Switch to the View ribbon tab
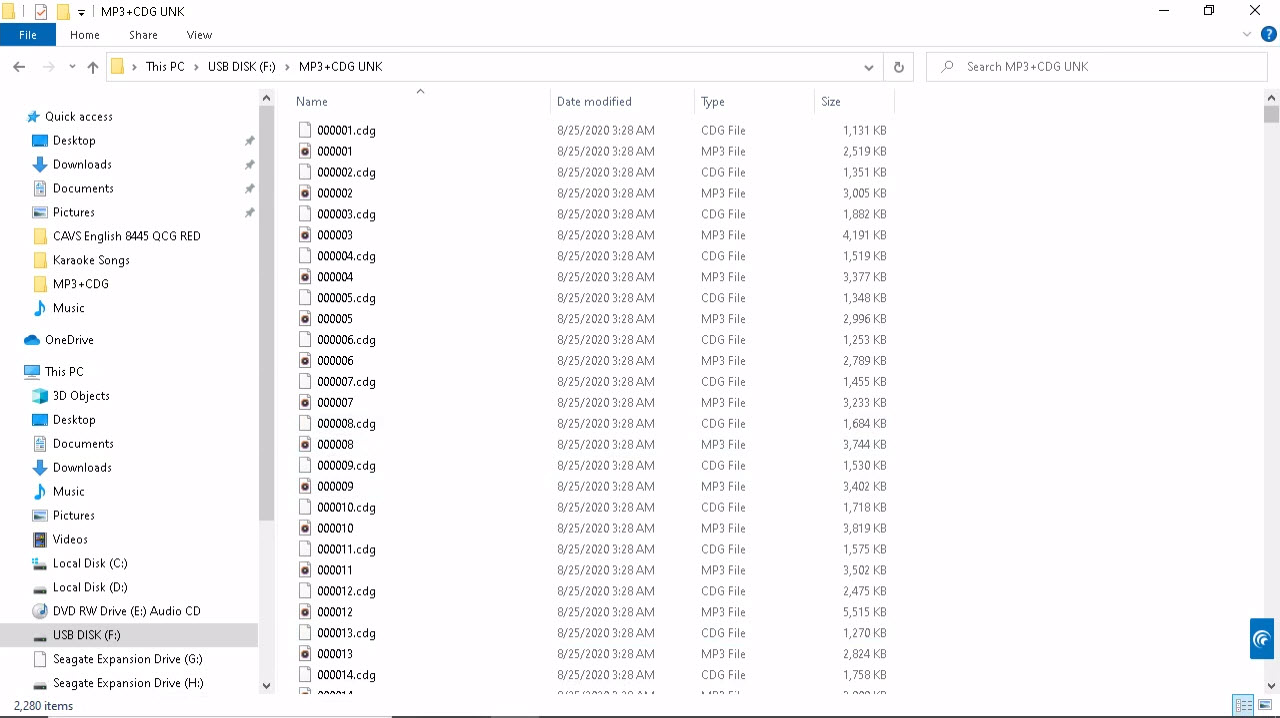The width and height of the screenshot is (1280, 718). 199,35
